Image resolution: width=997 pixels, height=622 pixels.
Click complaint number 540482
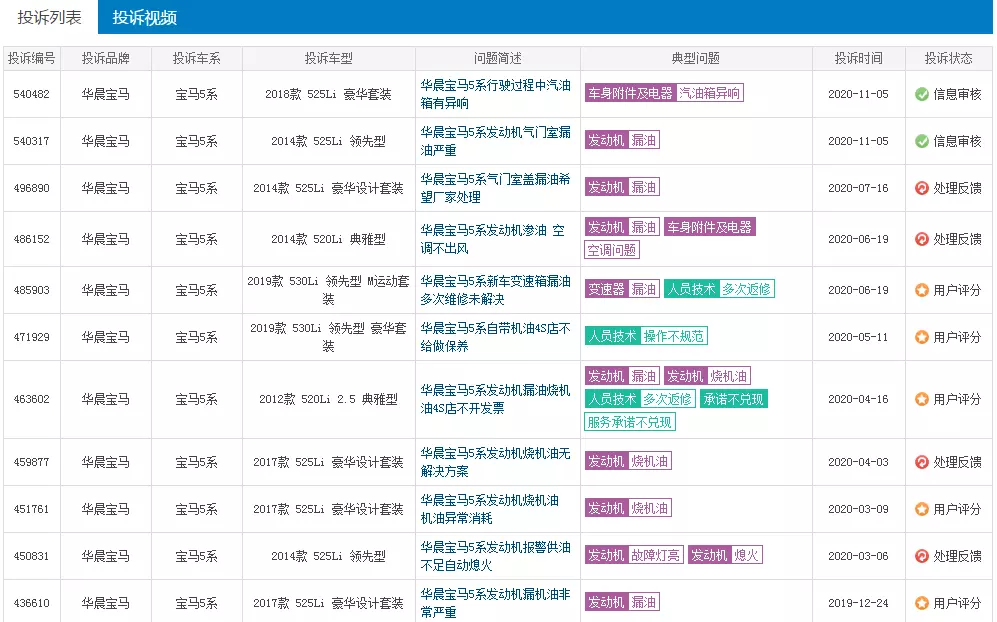point(31,94)
